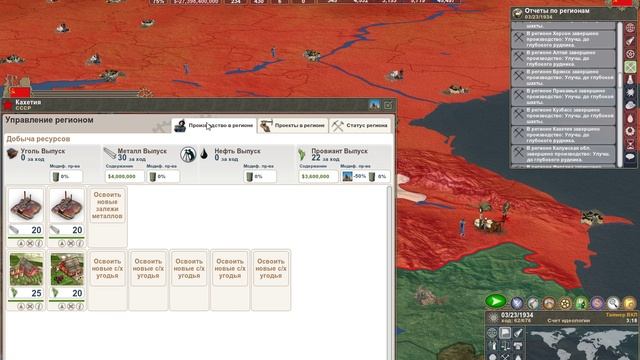The image size is (640, 360).
Task: Select the speech bubble filter icon
Action: coord(631,157)
